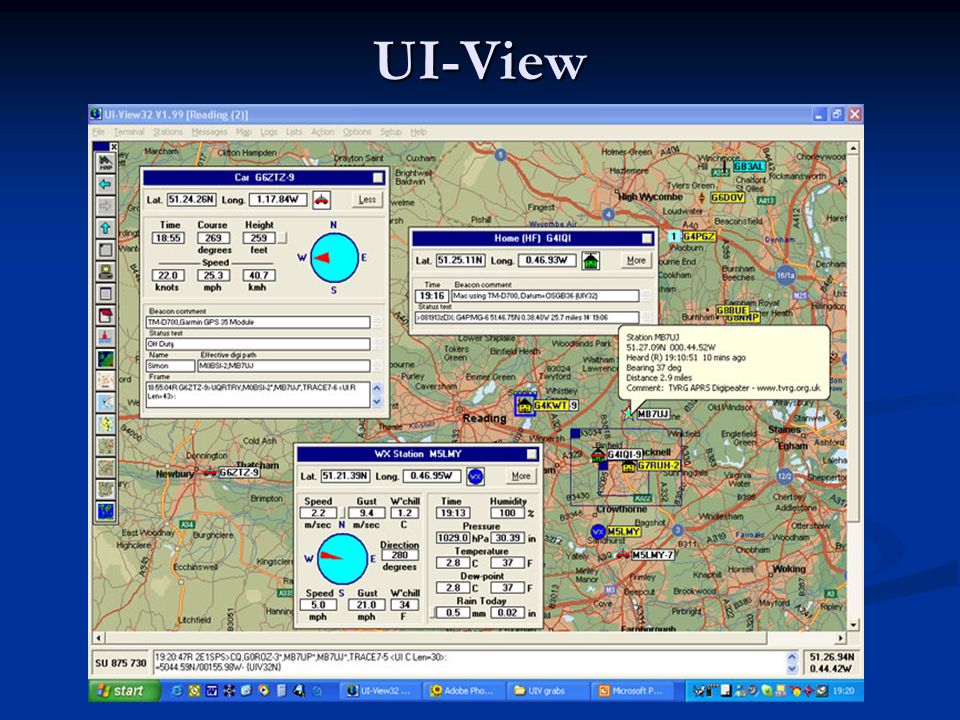Screen dimensions: 960x720
Task: Expand the Beacon comment field in G6ZTZ-9 window
Action: [x=378, y=322]
